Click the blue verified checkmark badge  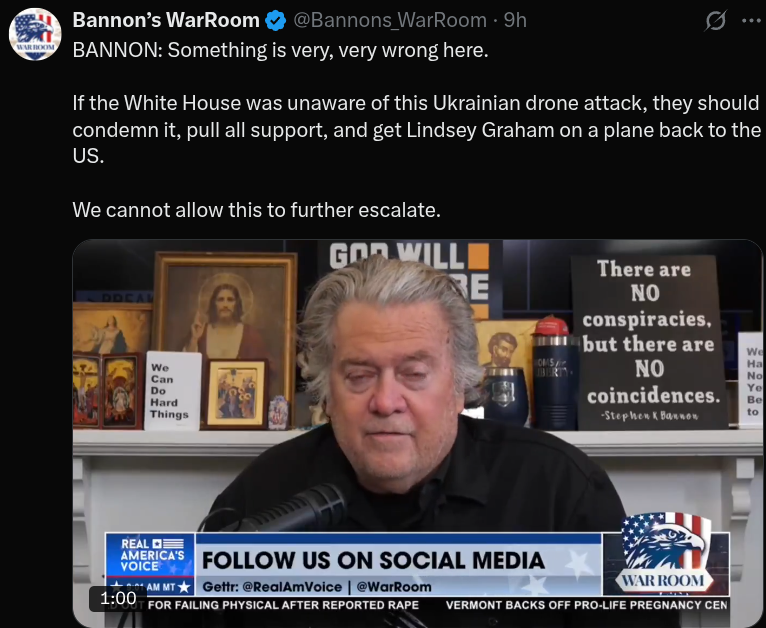pyautogui.click(x=276, y=21)
